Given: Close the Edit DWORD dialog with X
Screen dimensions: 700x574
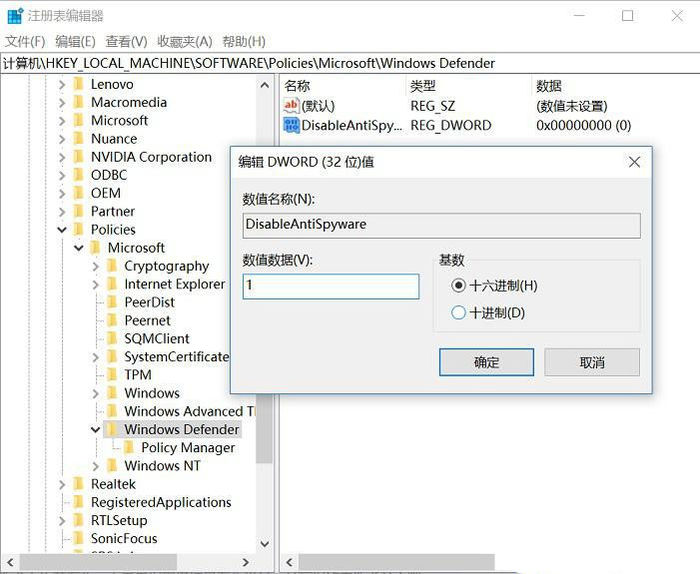Looking at the screenshot, I should coord(634,161).
